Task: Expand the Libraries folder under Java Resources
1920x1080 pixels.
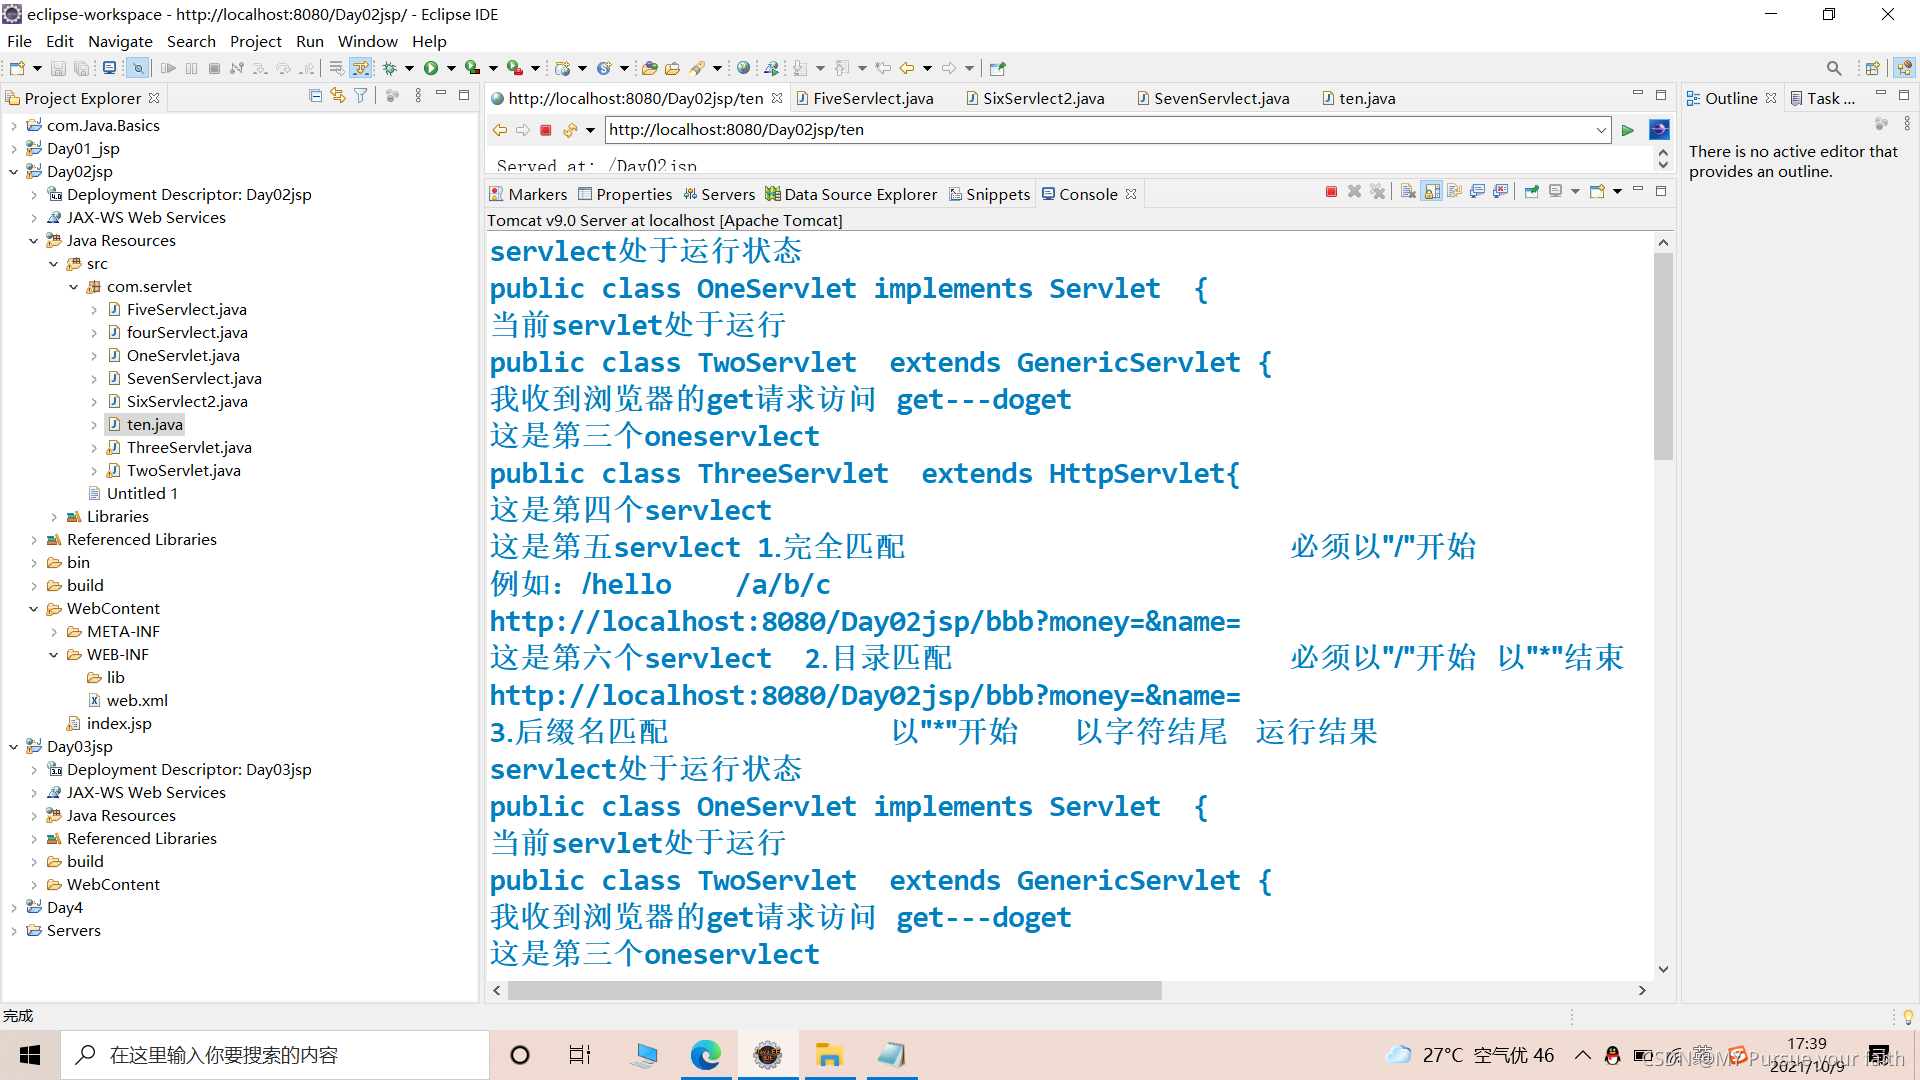Action: tap(54, 517)
